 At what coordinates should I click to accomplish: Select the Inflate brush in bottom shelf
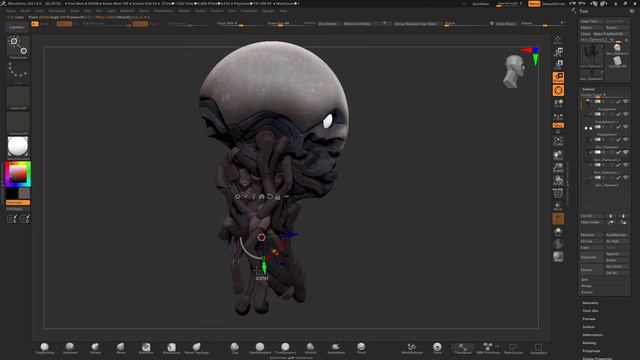click(95, 348)
